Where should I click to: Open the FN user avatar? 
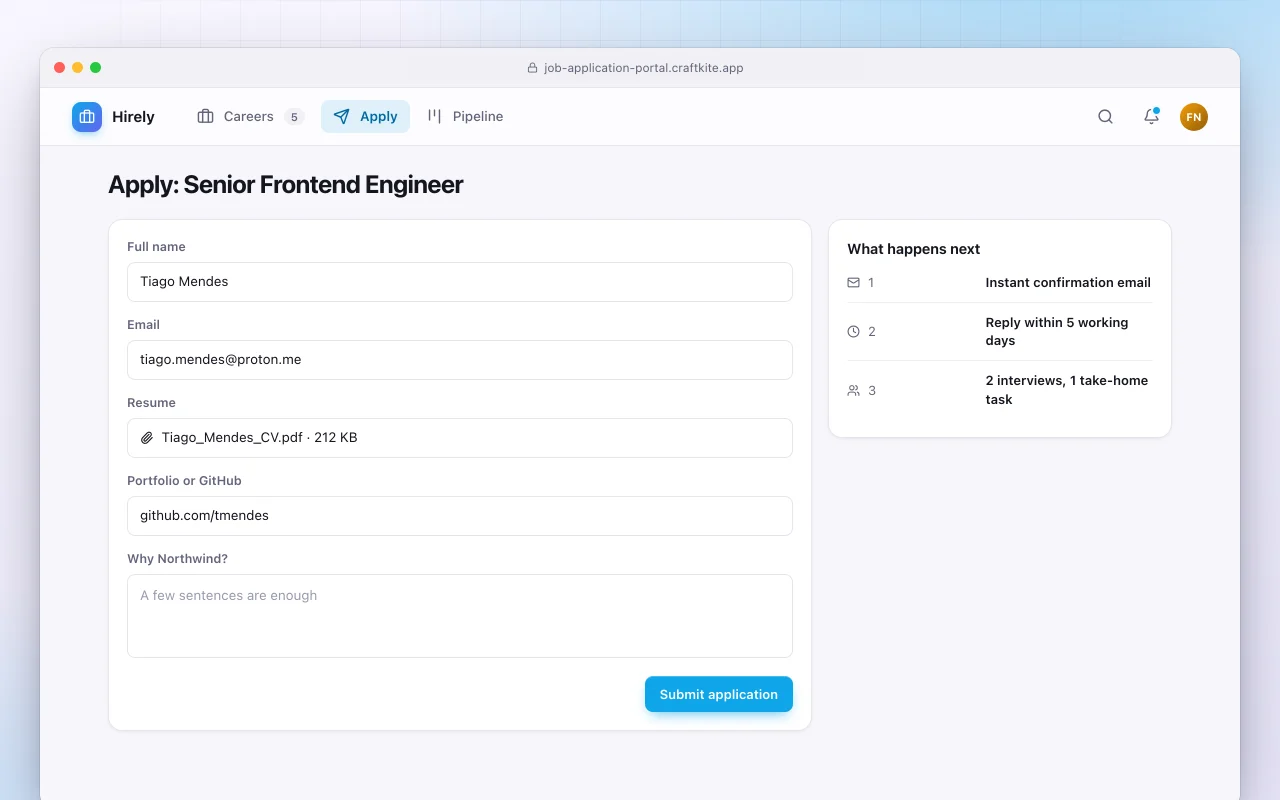(1194, 117)
